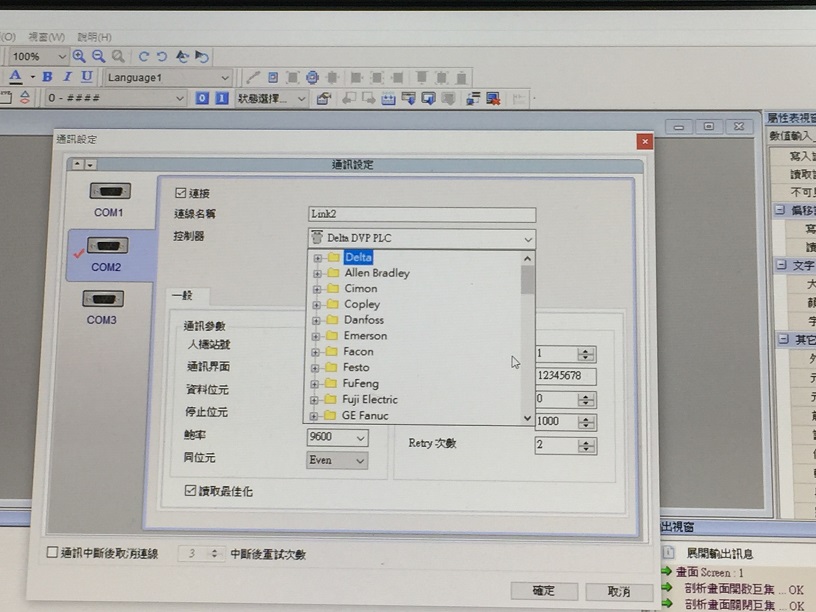Screen dimensions: 816x612
Task: Open the 視窗(W) menu
Action: point(46,37)
